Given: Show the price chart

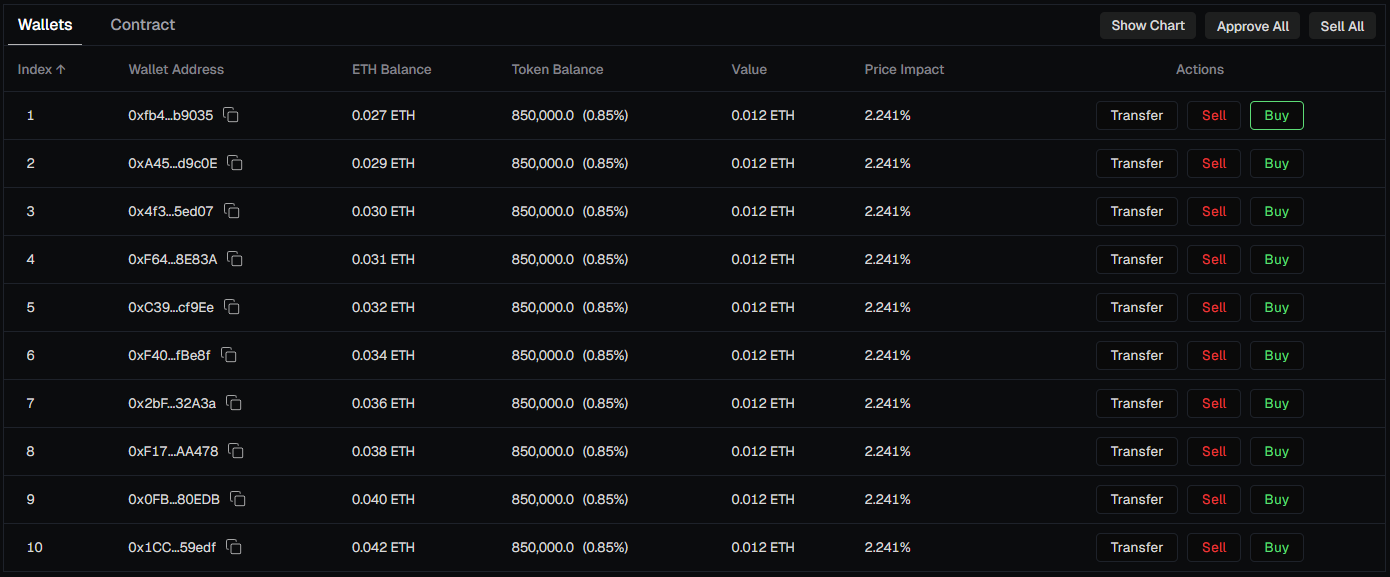Looking at the screenshot, I should click(x=1148, y=26).
